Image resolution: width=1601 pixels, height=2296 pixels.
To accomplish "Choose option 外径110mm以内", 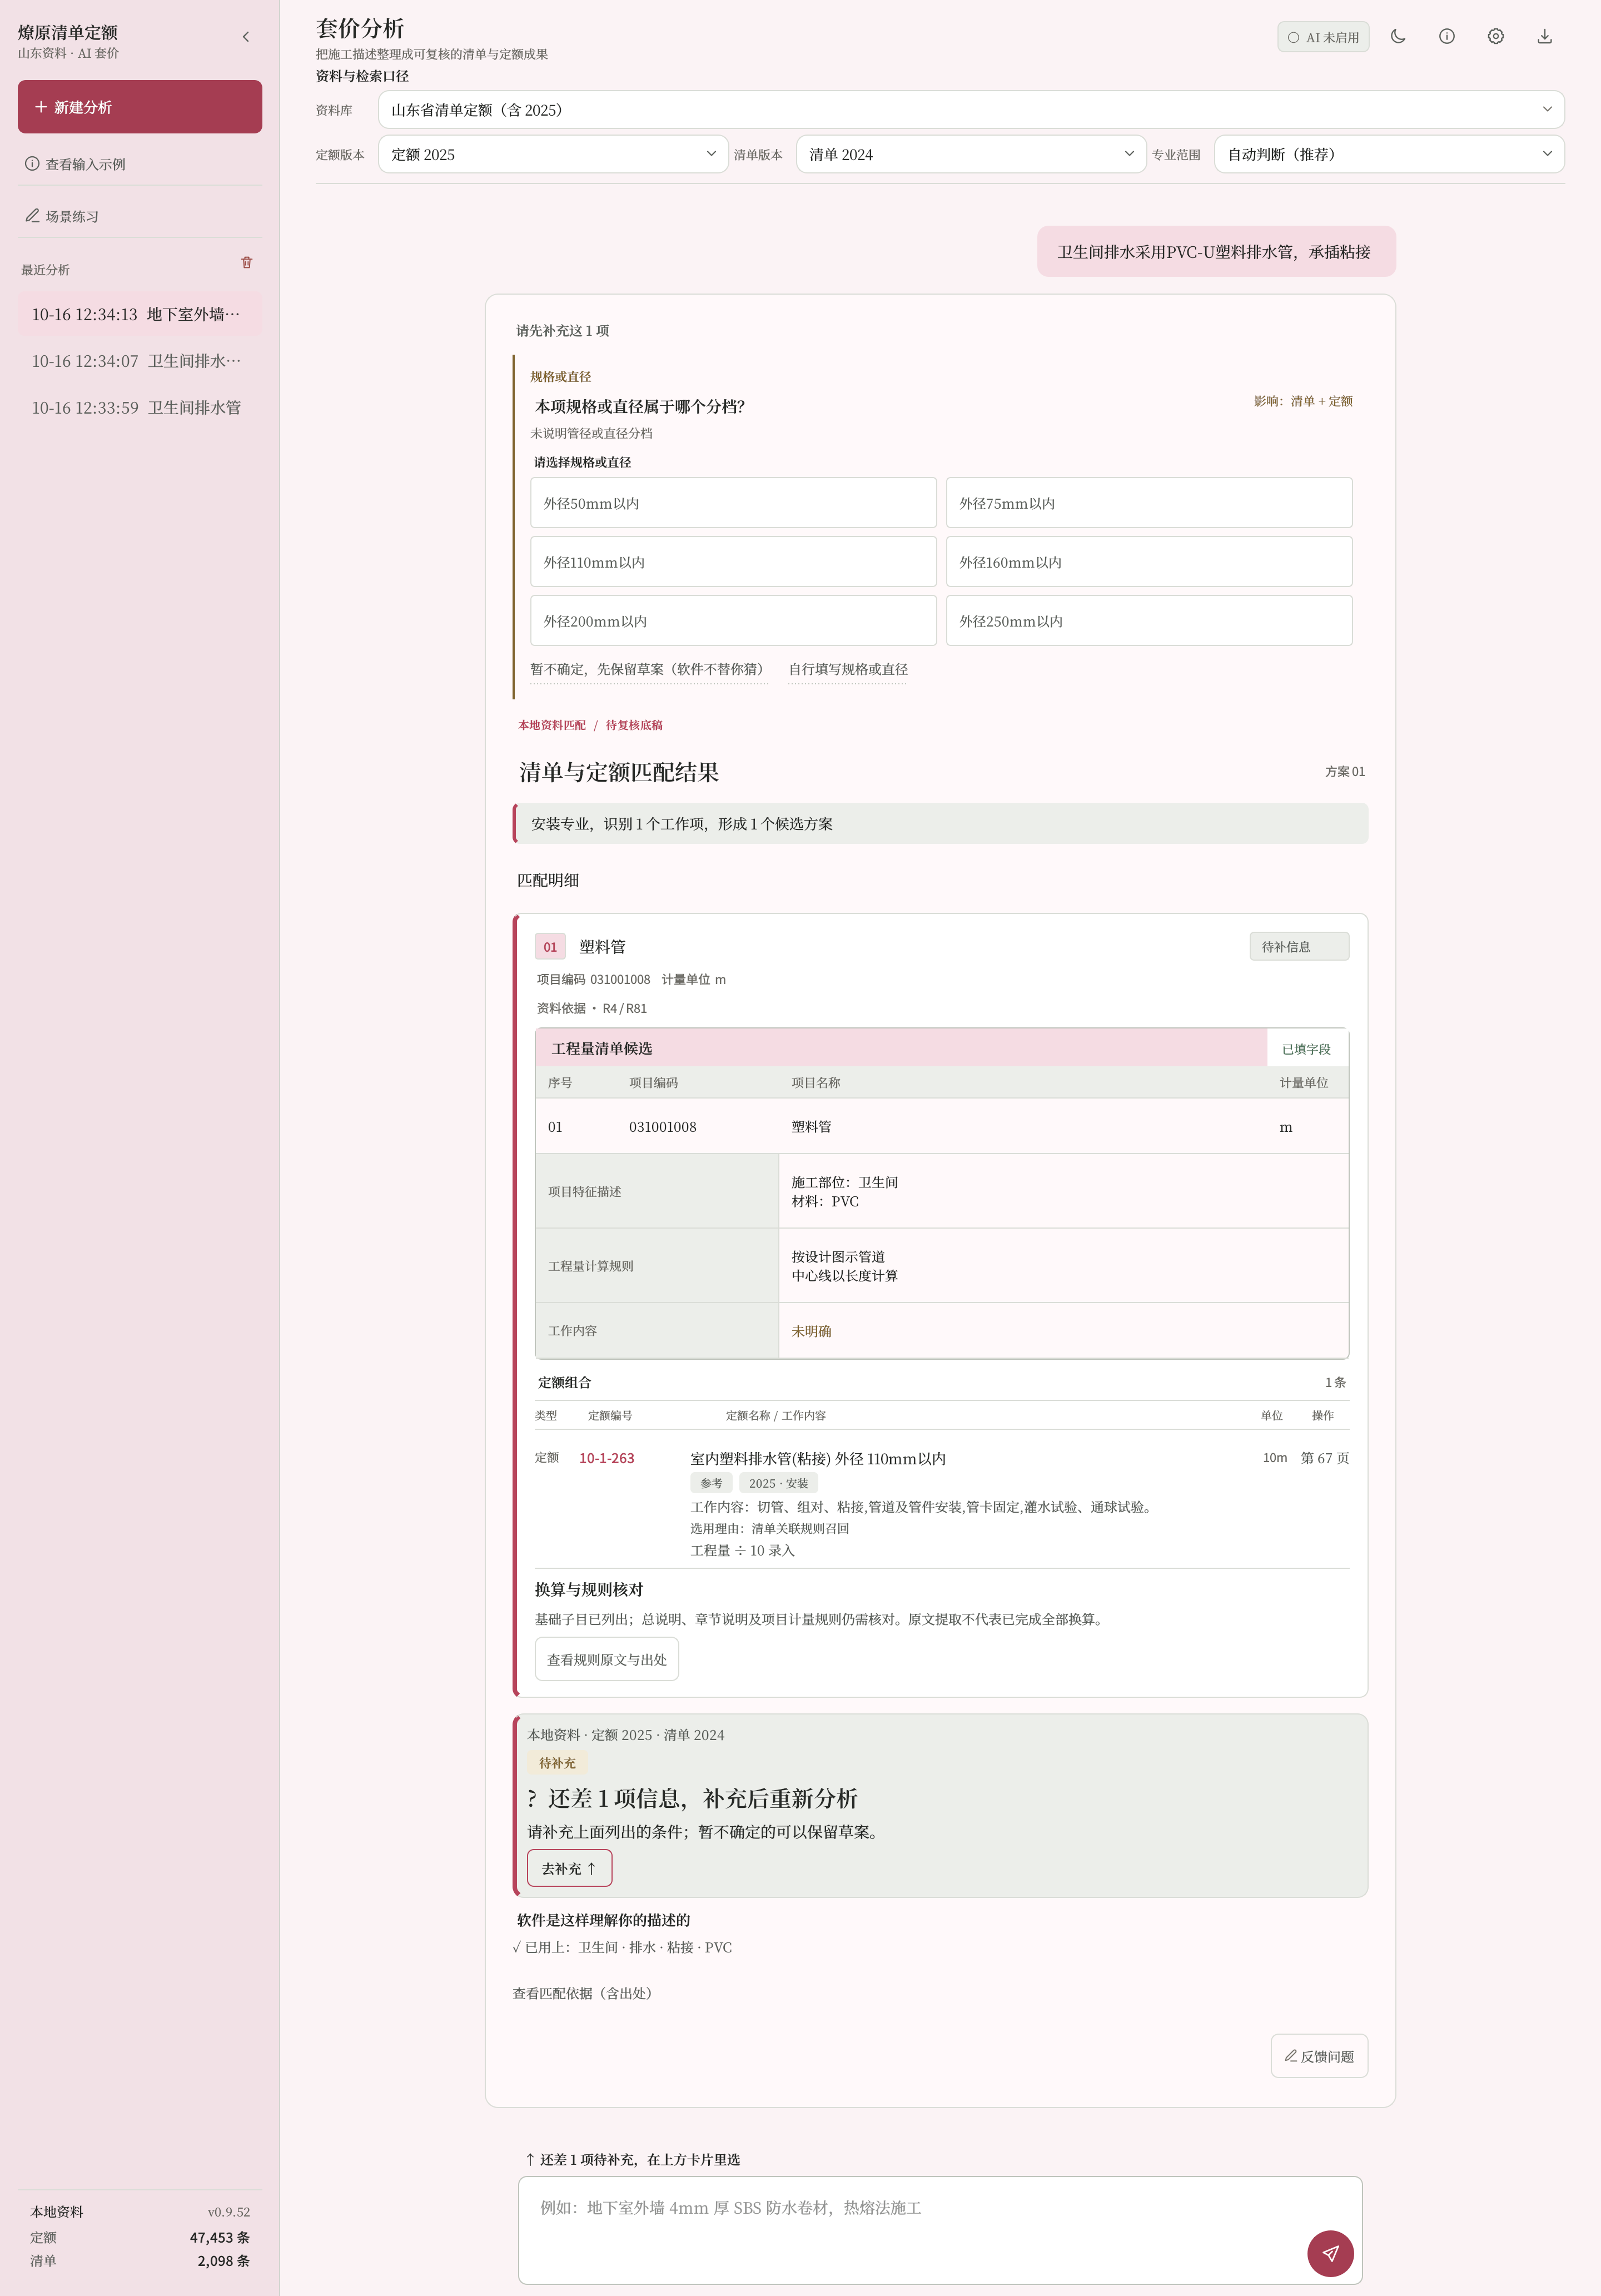I will (733, 562).
